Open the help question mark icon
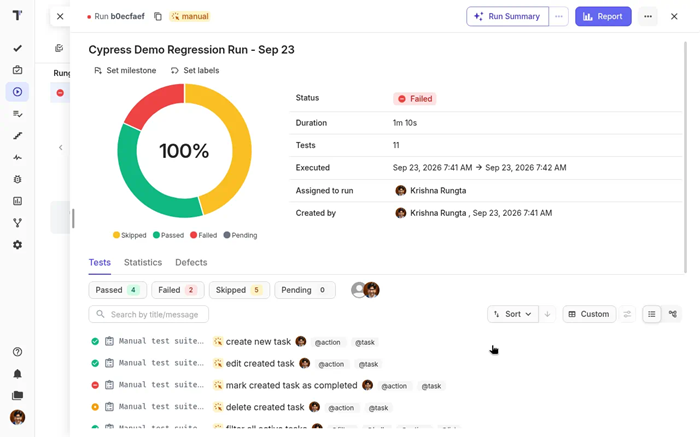The height and width of the screenshot is (437, 700). click(x=17, y=352)
